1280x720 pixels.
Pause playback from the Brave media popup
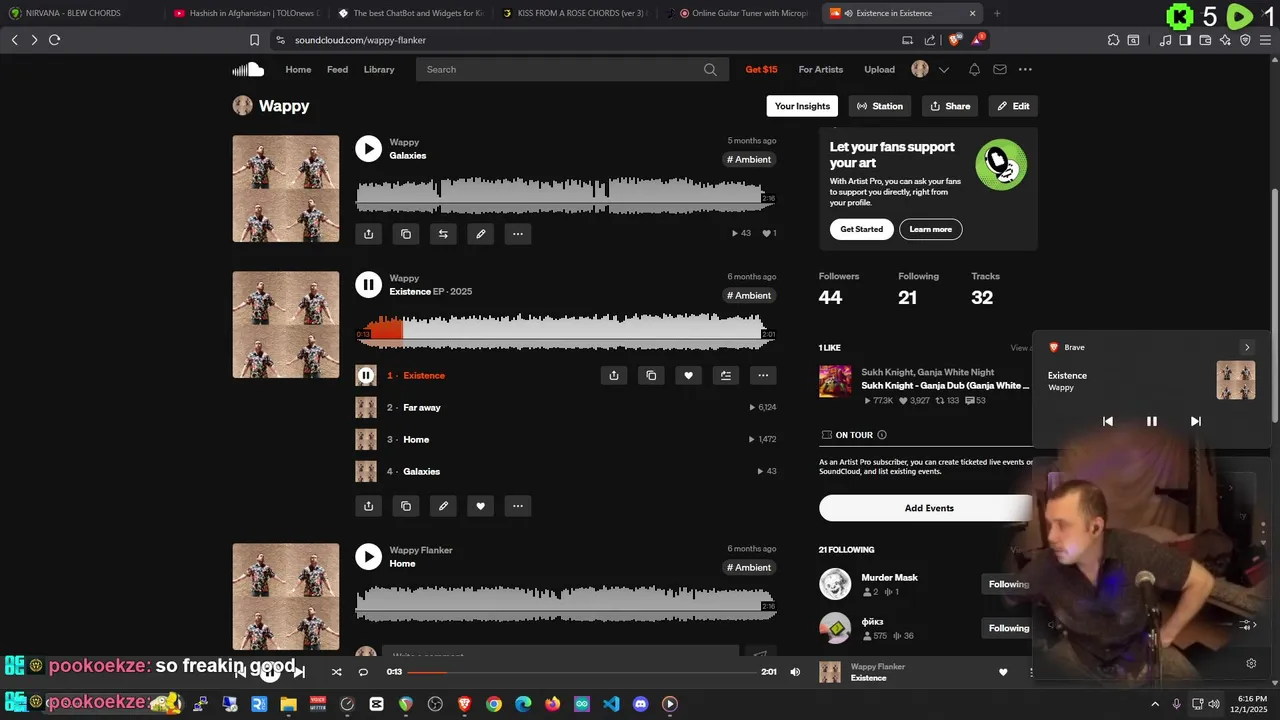[1151, 421]
